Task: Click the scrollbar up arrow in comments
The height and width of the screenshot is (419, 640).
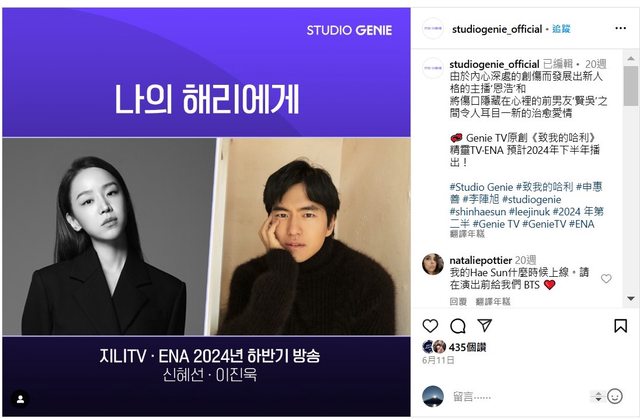Action: (631, 58)
